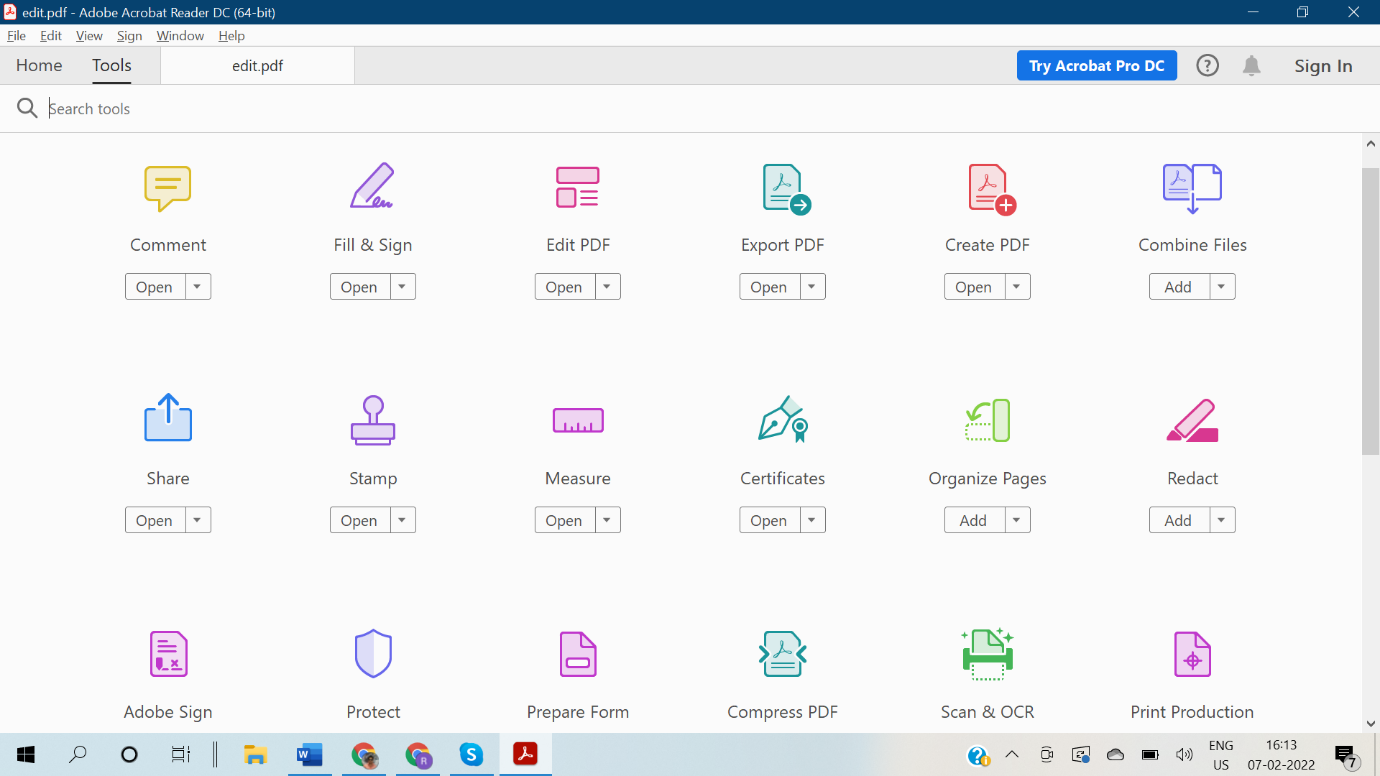
Task: Select the Stamp tool icon
Action: pyautogui.click(x=373, y=420)
